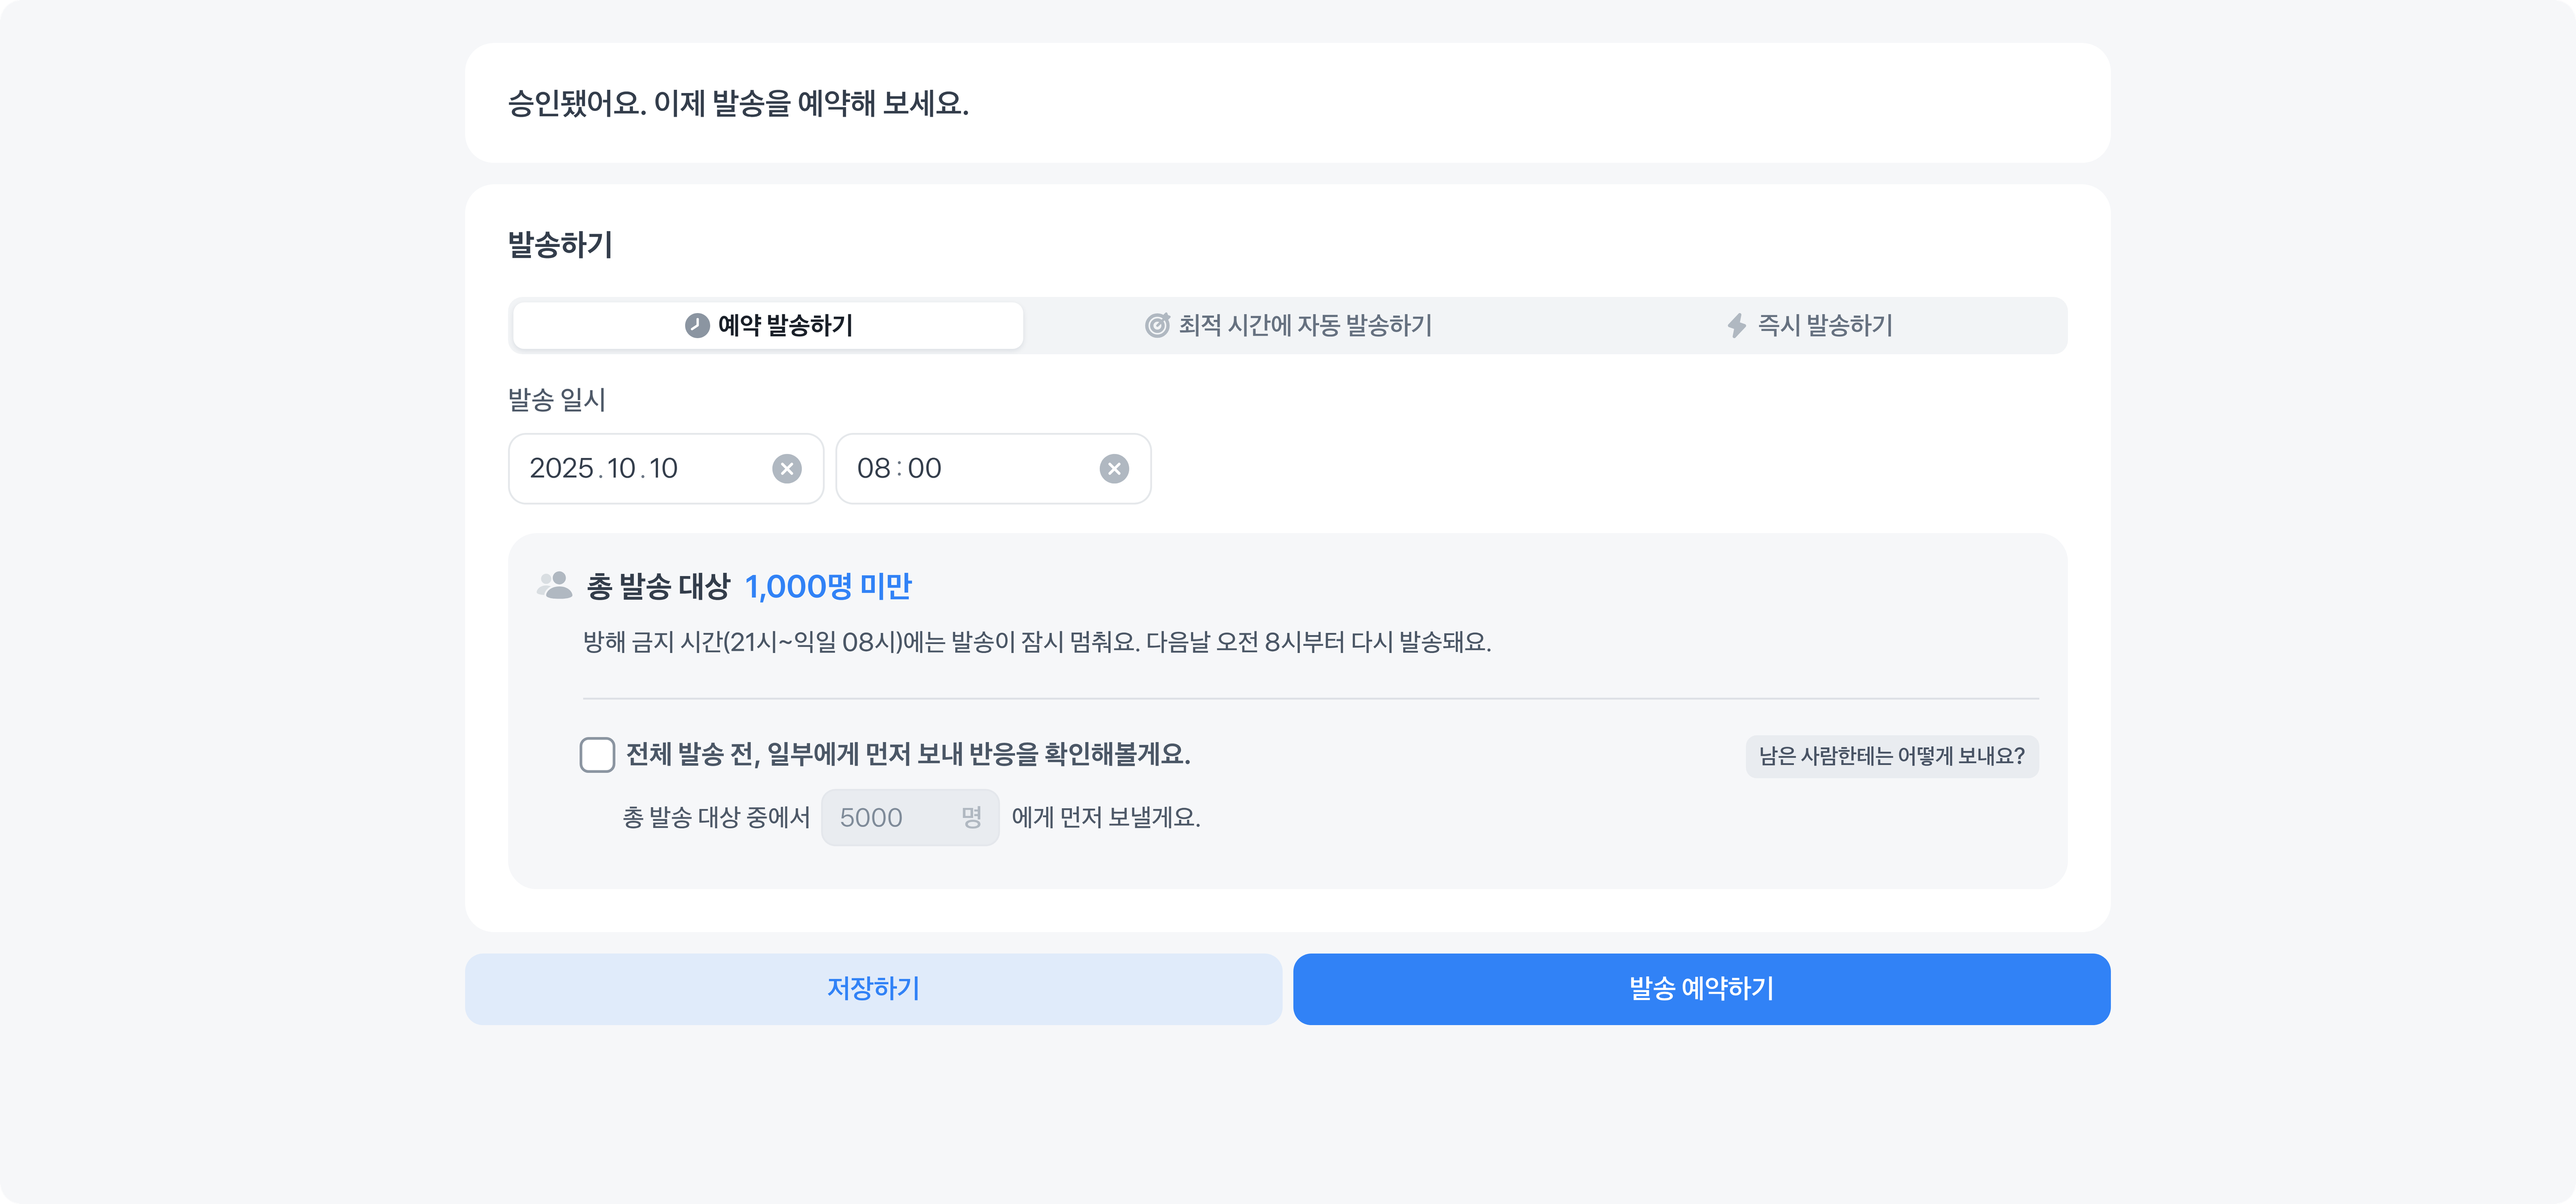Viewport: 2576px width, 1204px height.
Task: Open the date picker showing 2025.10.10
Action: click(640, 469)
